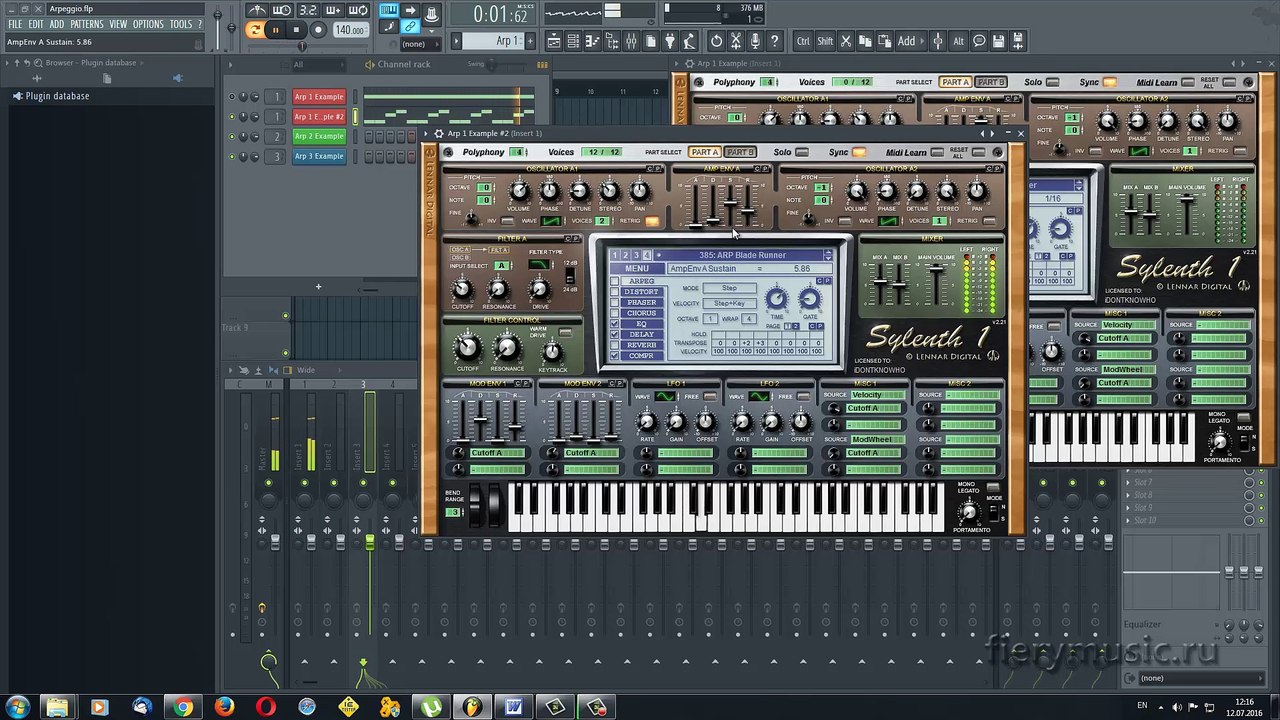Toggle pattern/song mode button

[x=254, y=30]
